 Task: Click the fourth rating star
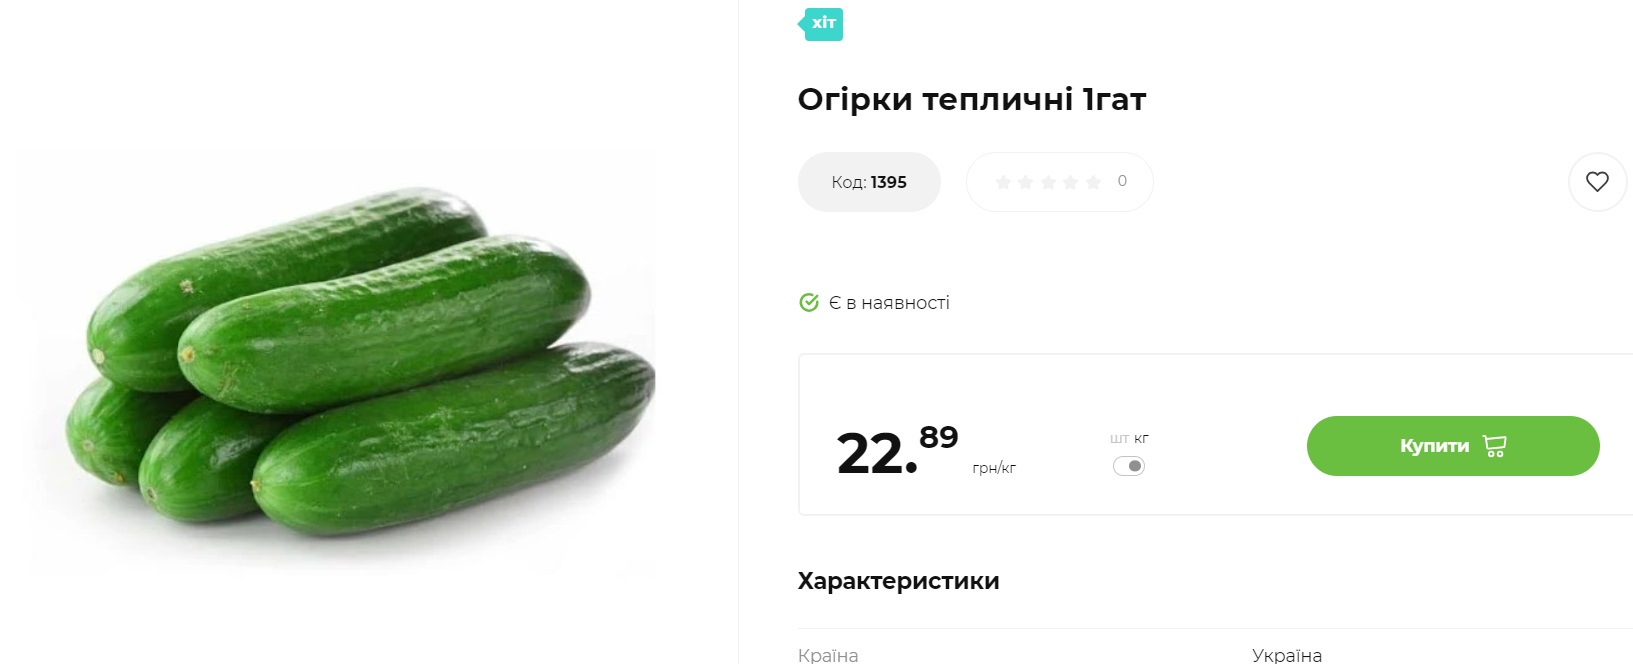(x=1072, y=181)
